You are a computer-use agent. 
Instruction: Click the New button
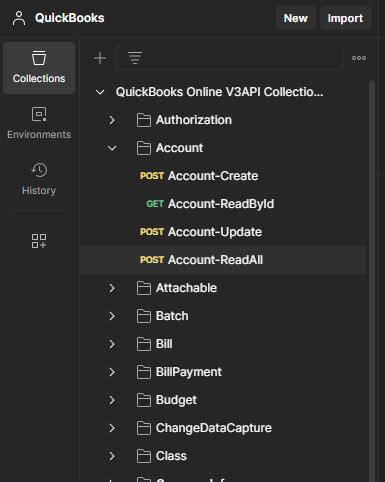coord(296,18)
